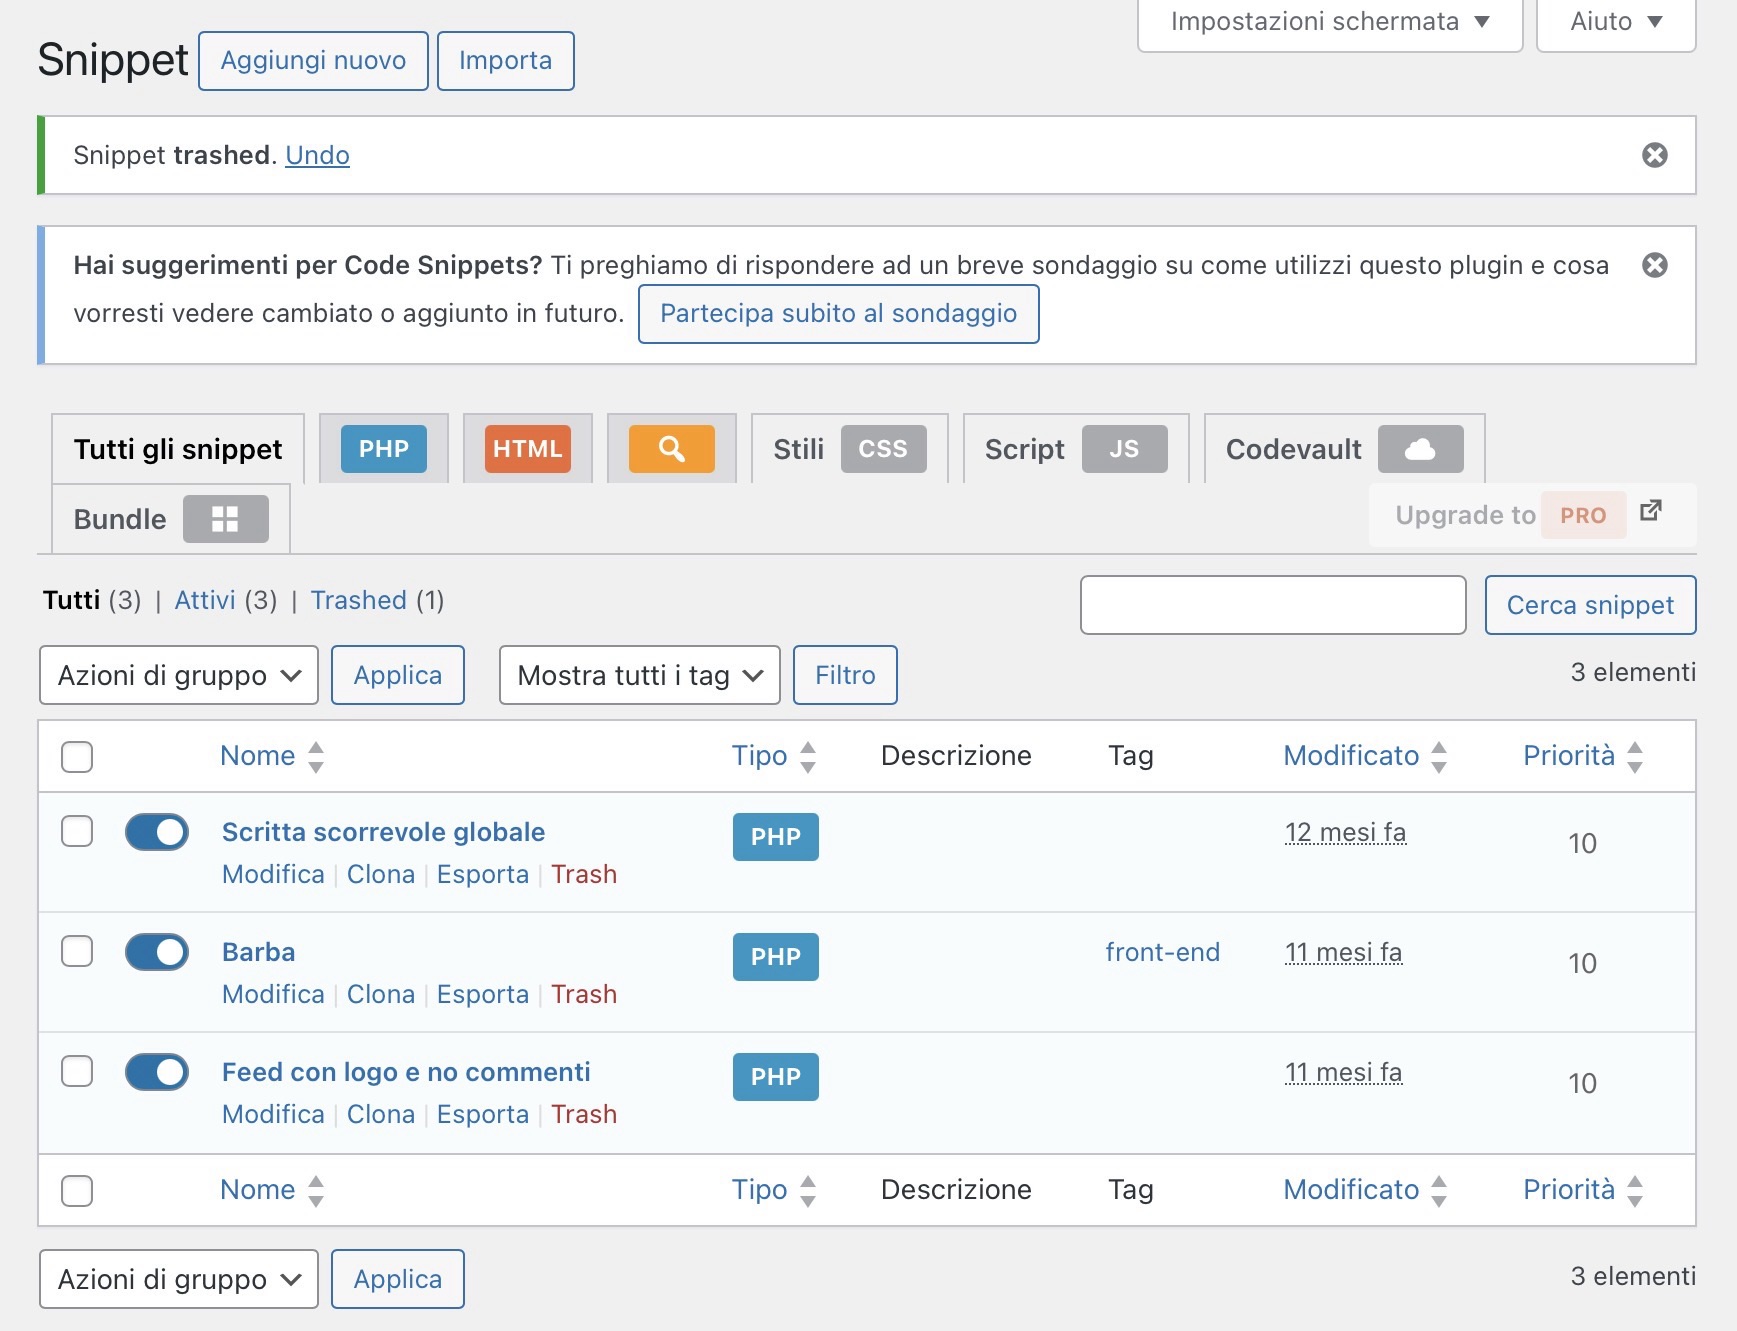This screenshot has height=1331, width=1737.
Task: Select the header checkbox to choose all snippets
Action: point(77,757)
